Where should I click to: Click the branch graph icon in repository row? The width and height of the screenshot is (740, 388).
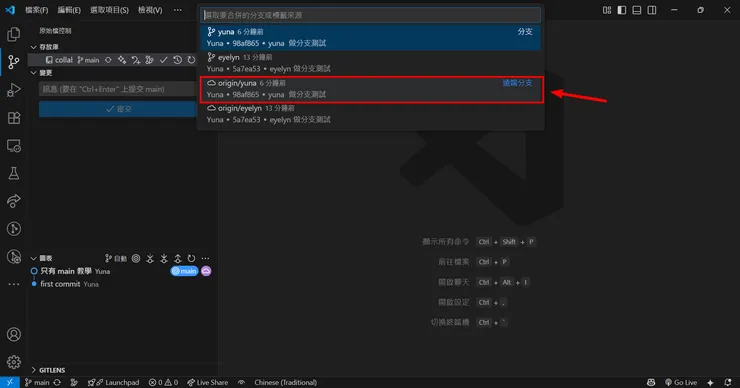[150, 60]
